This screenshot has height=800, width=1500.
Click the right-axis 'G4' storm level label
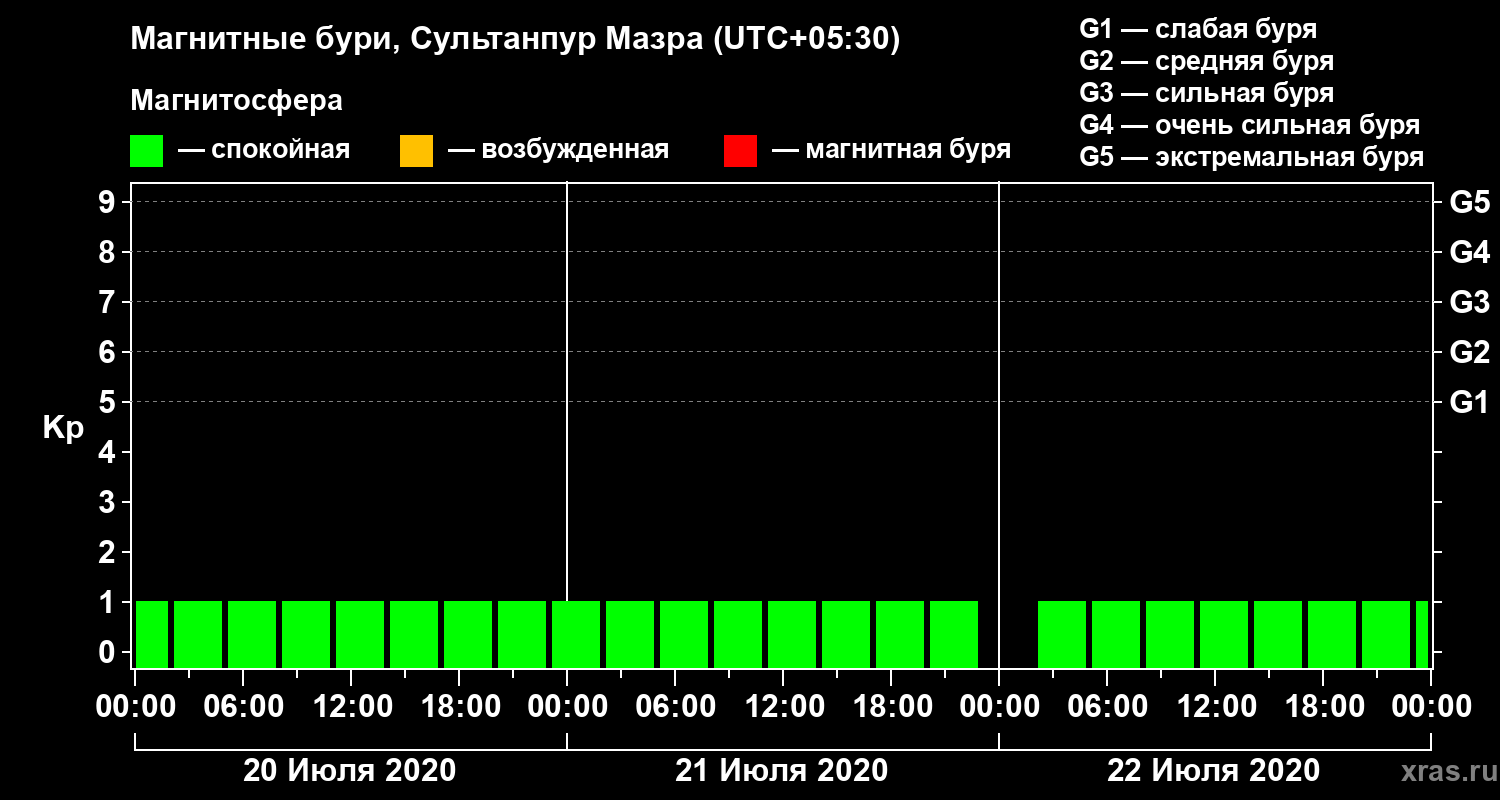(x=1469, y=252)
